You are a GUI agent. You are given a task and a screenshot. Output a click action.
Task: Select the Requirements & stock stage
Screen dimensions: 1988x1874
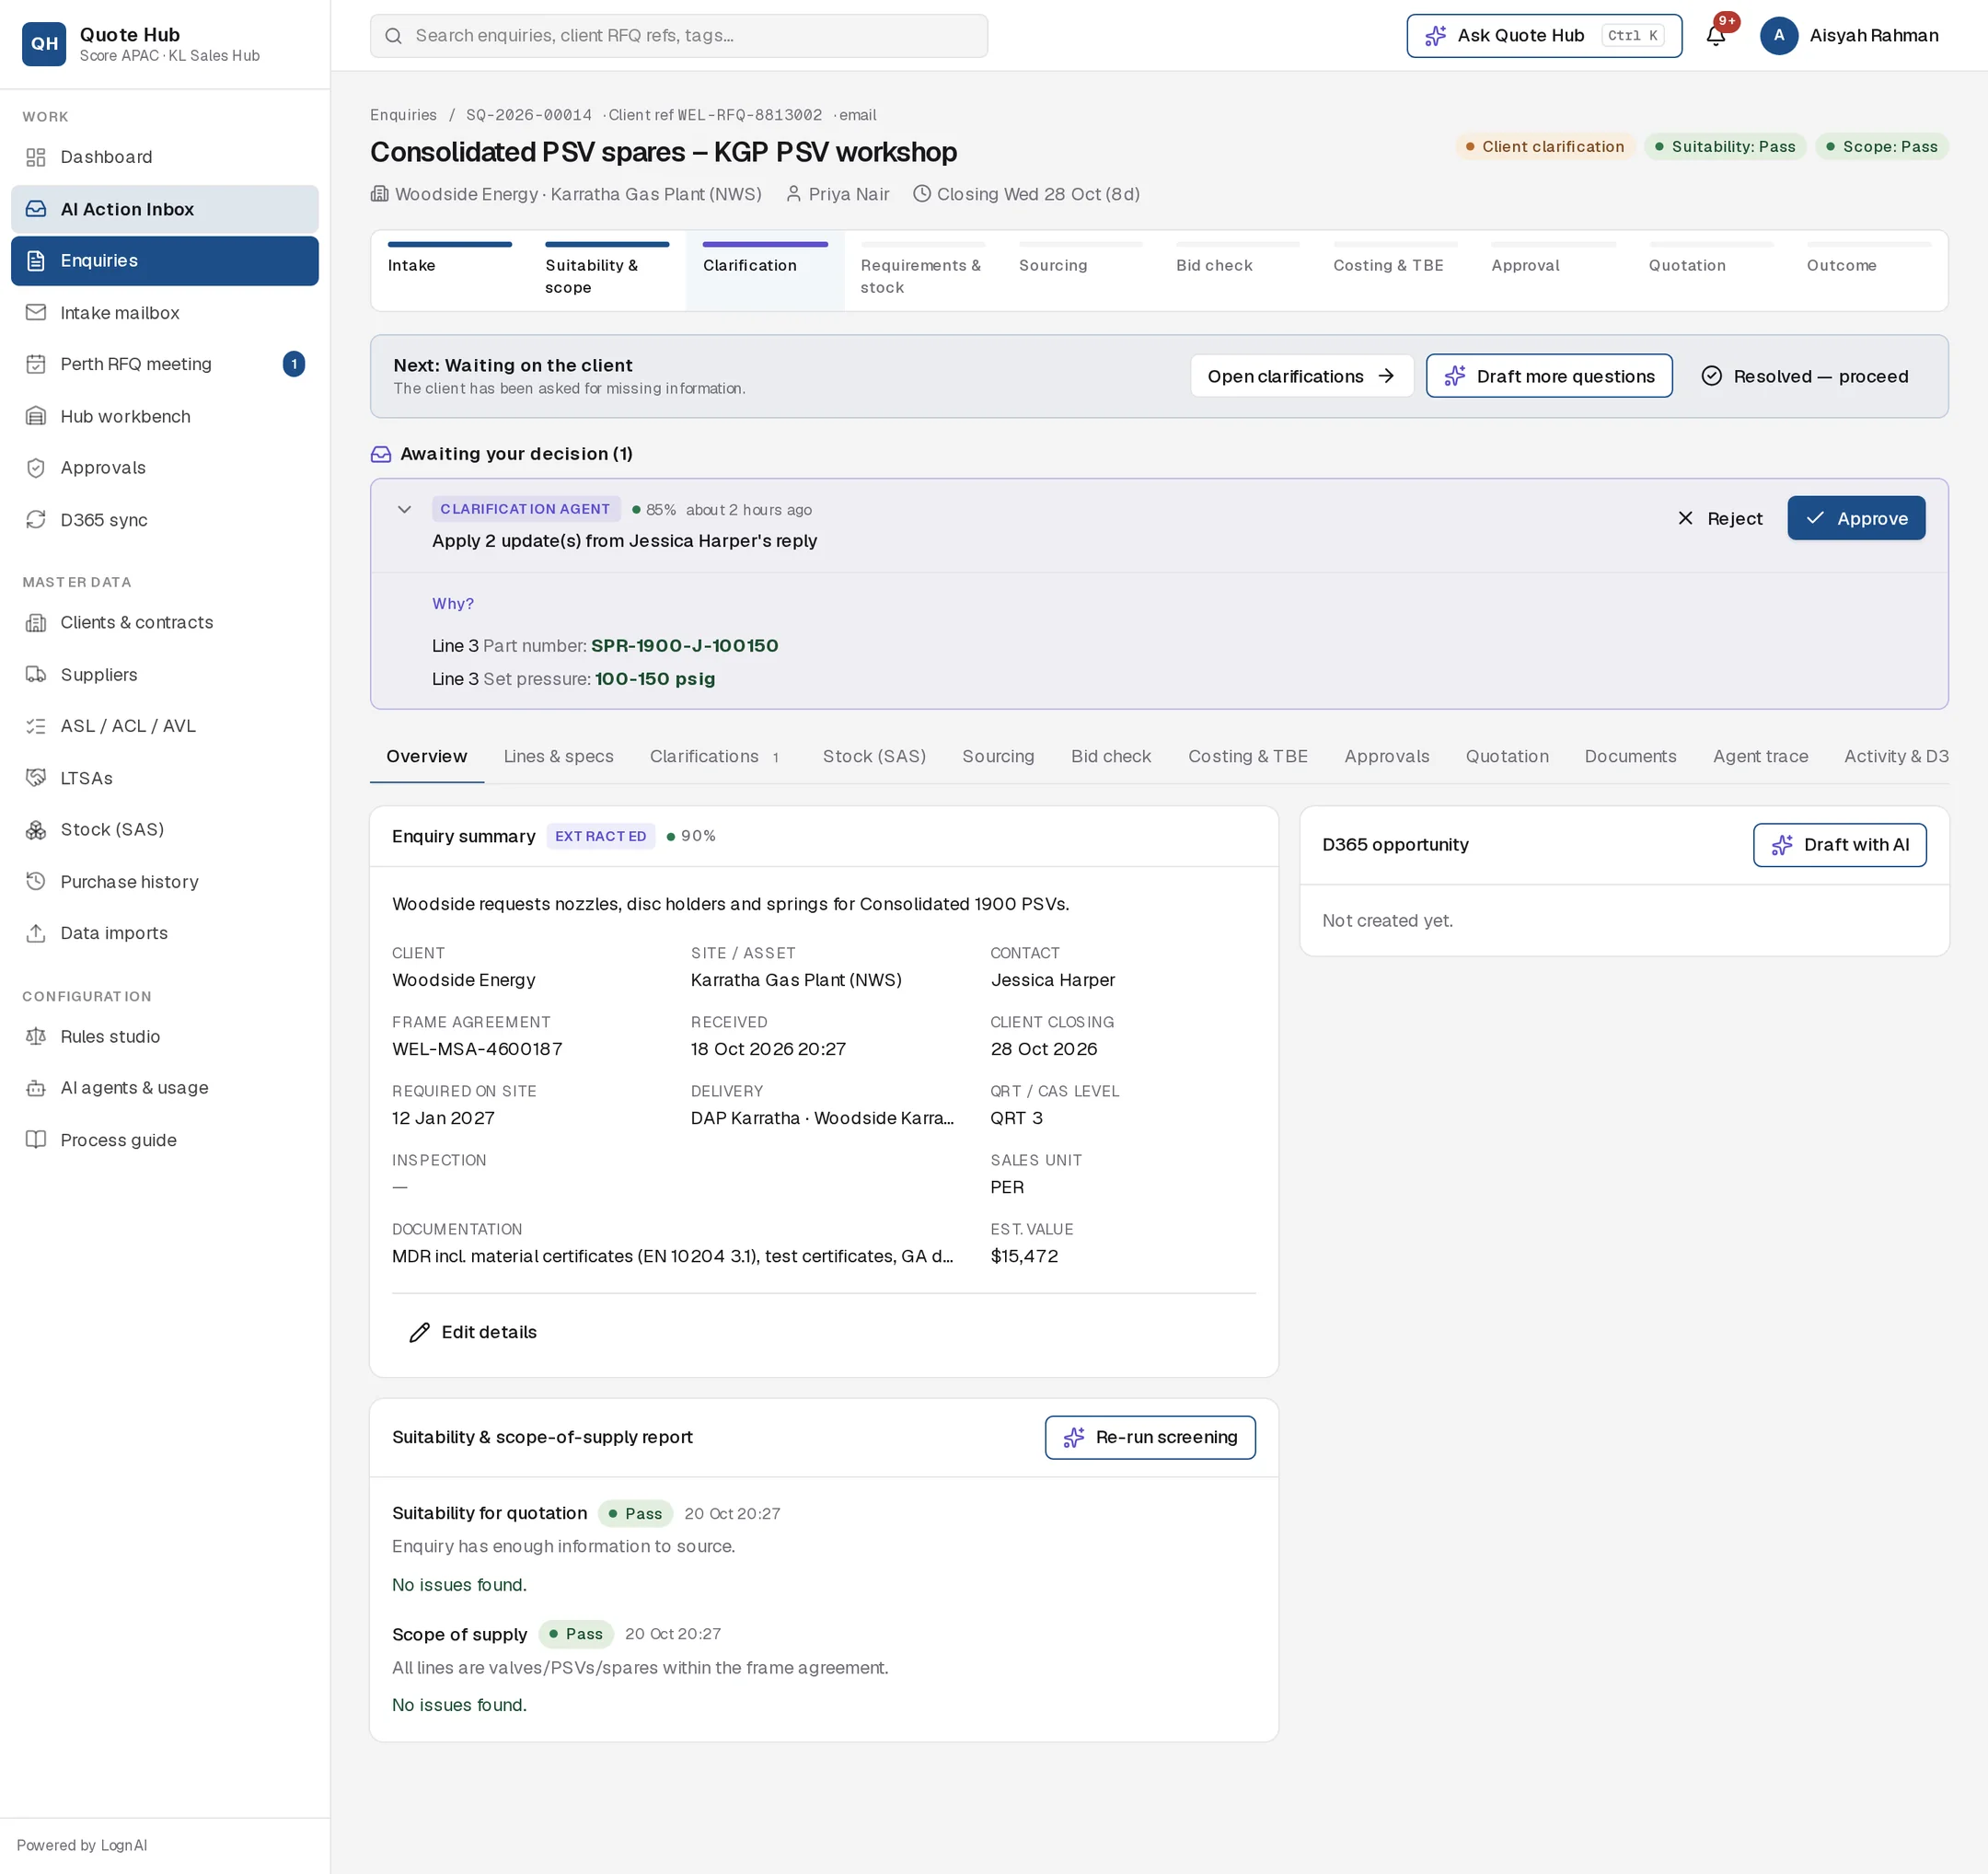pyautogui.click(x=923, y=271)
